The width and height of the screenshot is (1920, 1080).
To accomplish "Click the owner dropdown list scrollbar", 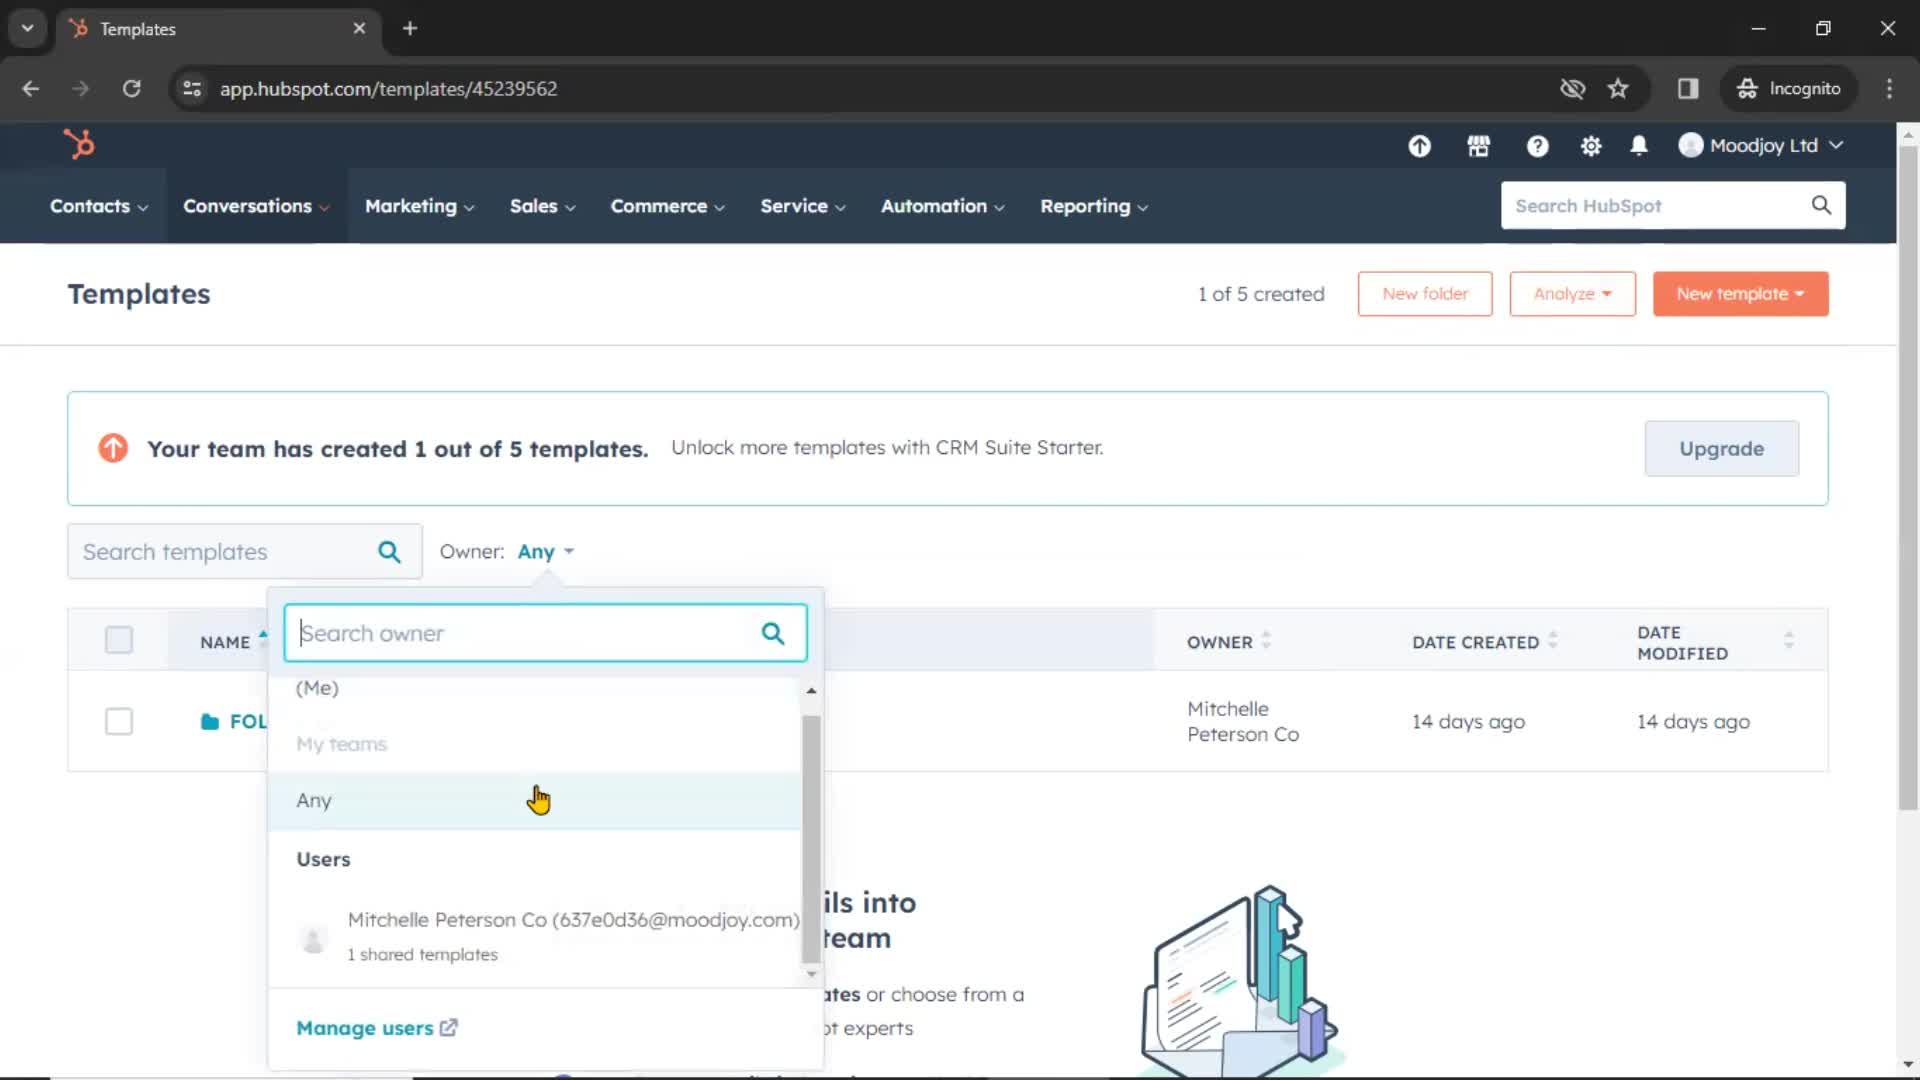I will pyautogui.click(x=811, y=838).
